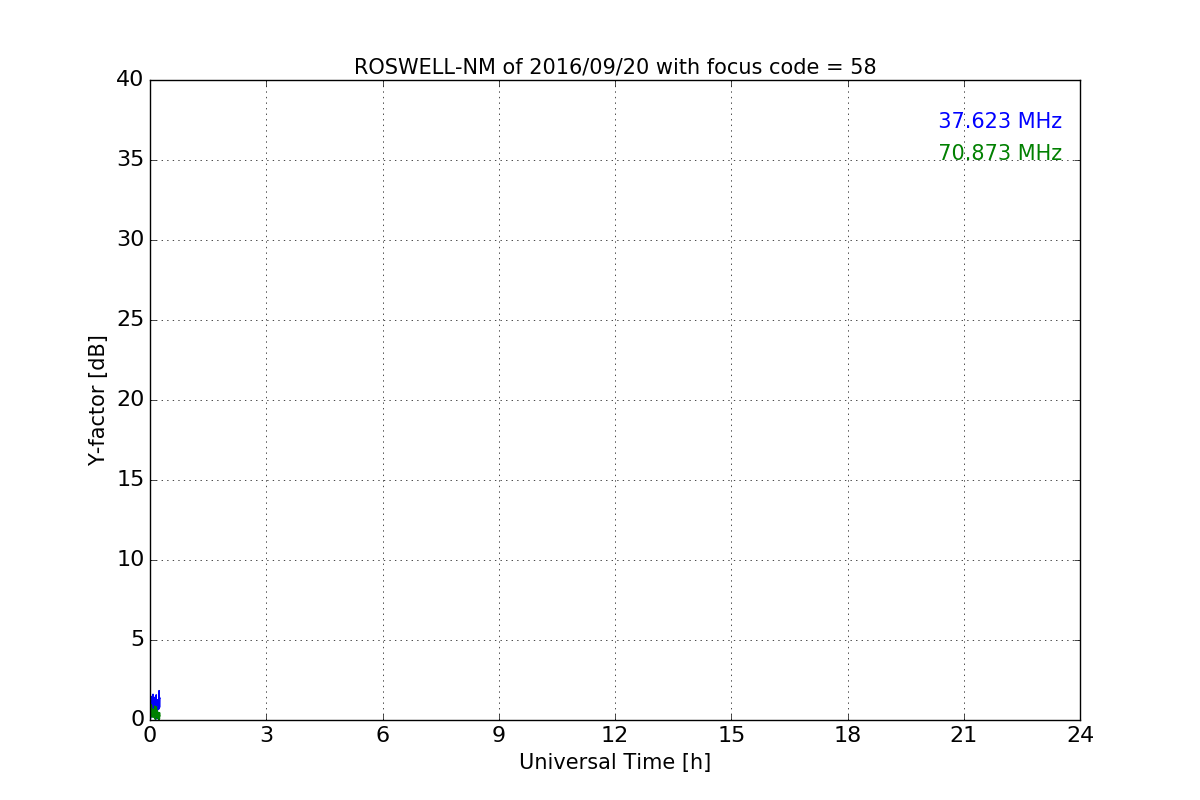Click the x-axis tick label 6
Screen dimensions: 1200x800
pos(382,735)
